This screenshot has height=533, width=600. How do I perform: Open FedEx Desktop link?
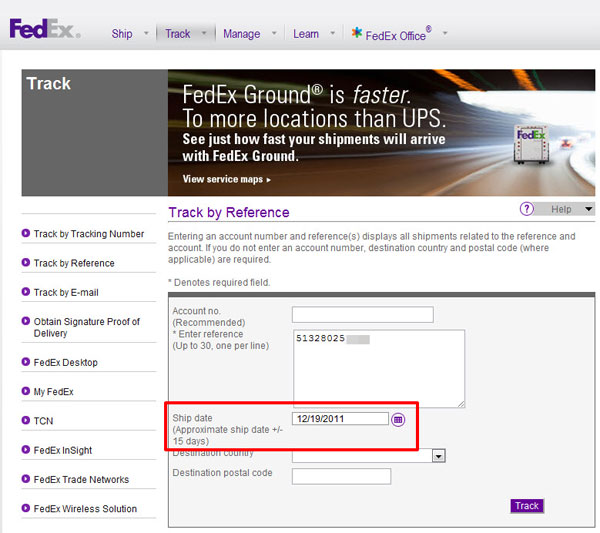pos(65,362)
